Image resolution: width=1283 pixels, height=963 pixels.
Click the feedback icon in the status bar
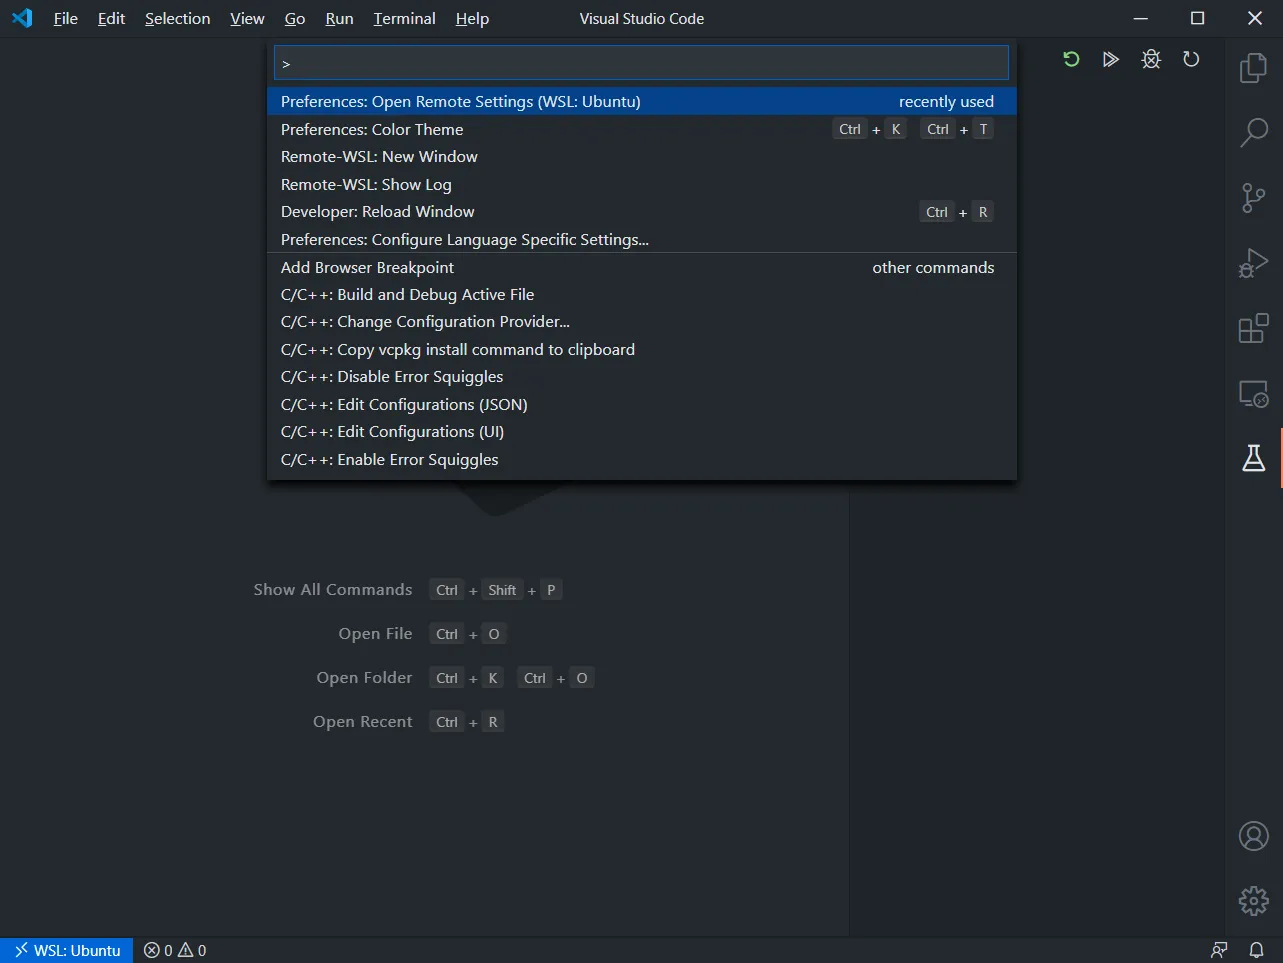(x=1219, y=950)
